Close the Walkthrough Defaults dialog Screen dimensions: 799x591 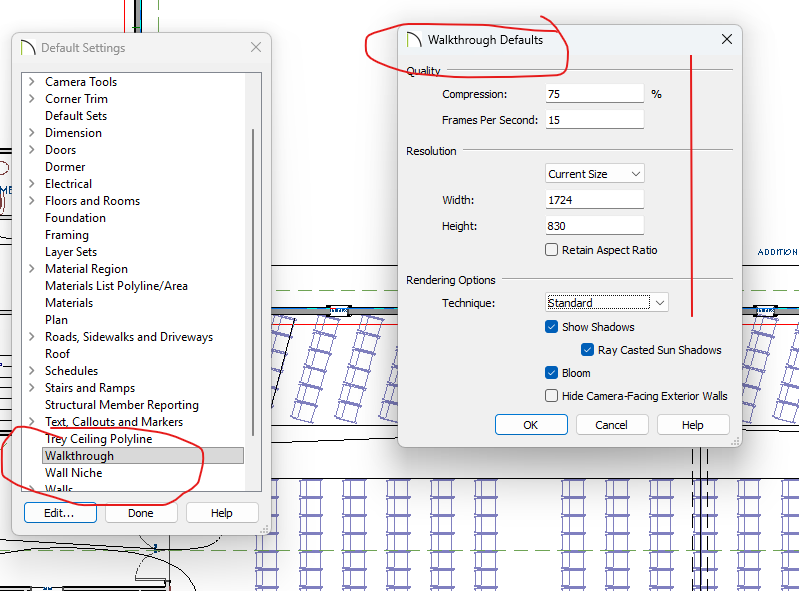click(x=726, y=40)
